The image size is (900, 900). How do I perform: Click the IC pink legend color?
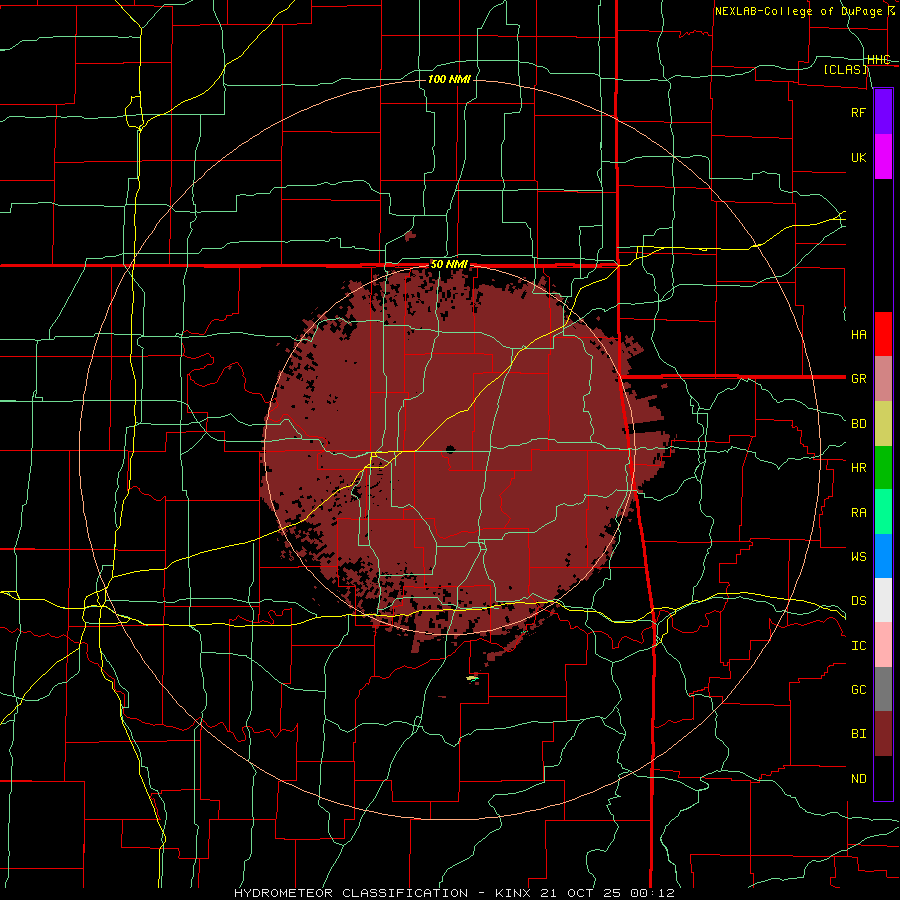point(883,645)
